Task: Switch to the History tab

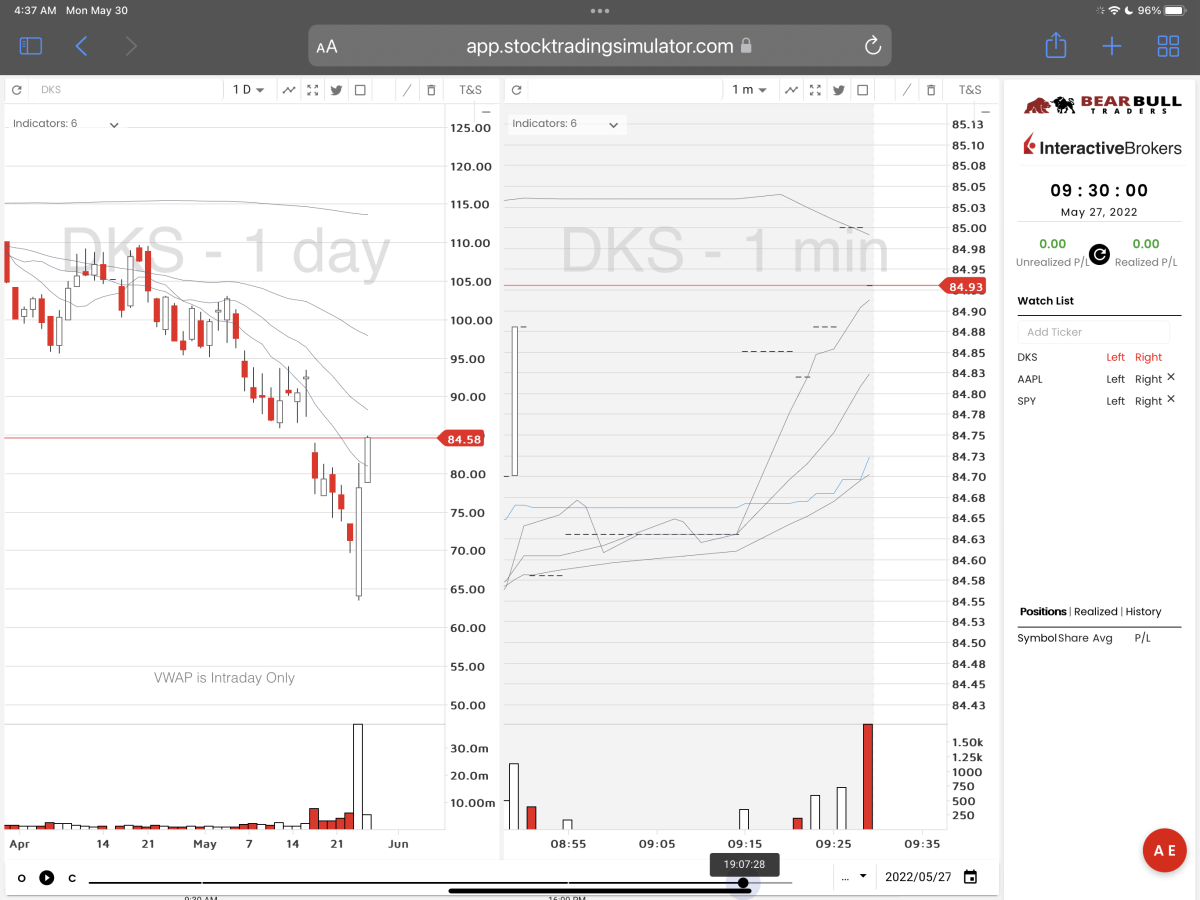Action: (x=1143, y=611)
